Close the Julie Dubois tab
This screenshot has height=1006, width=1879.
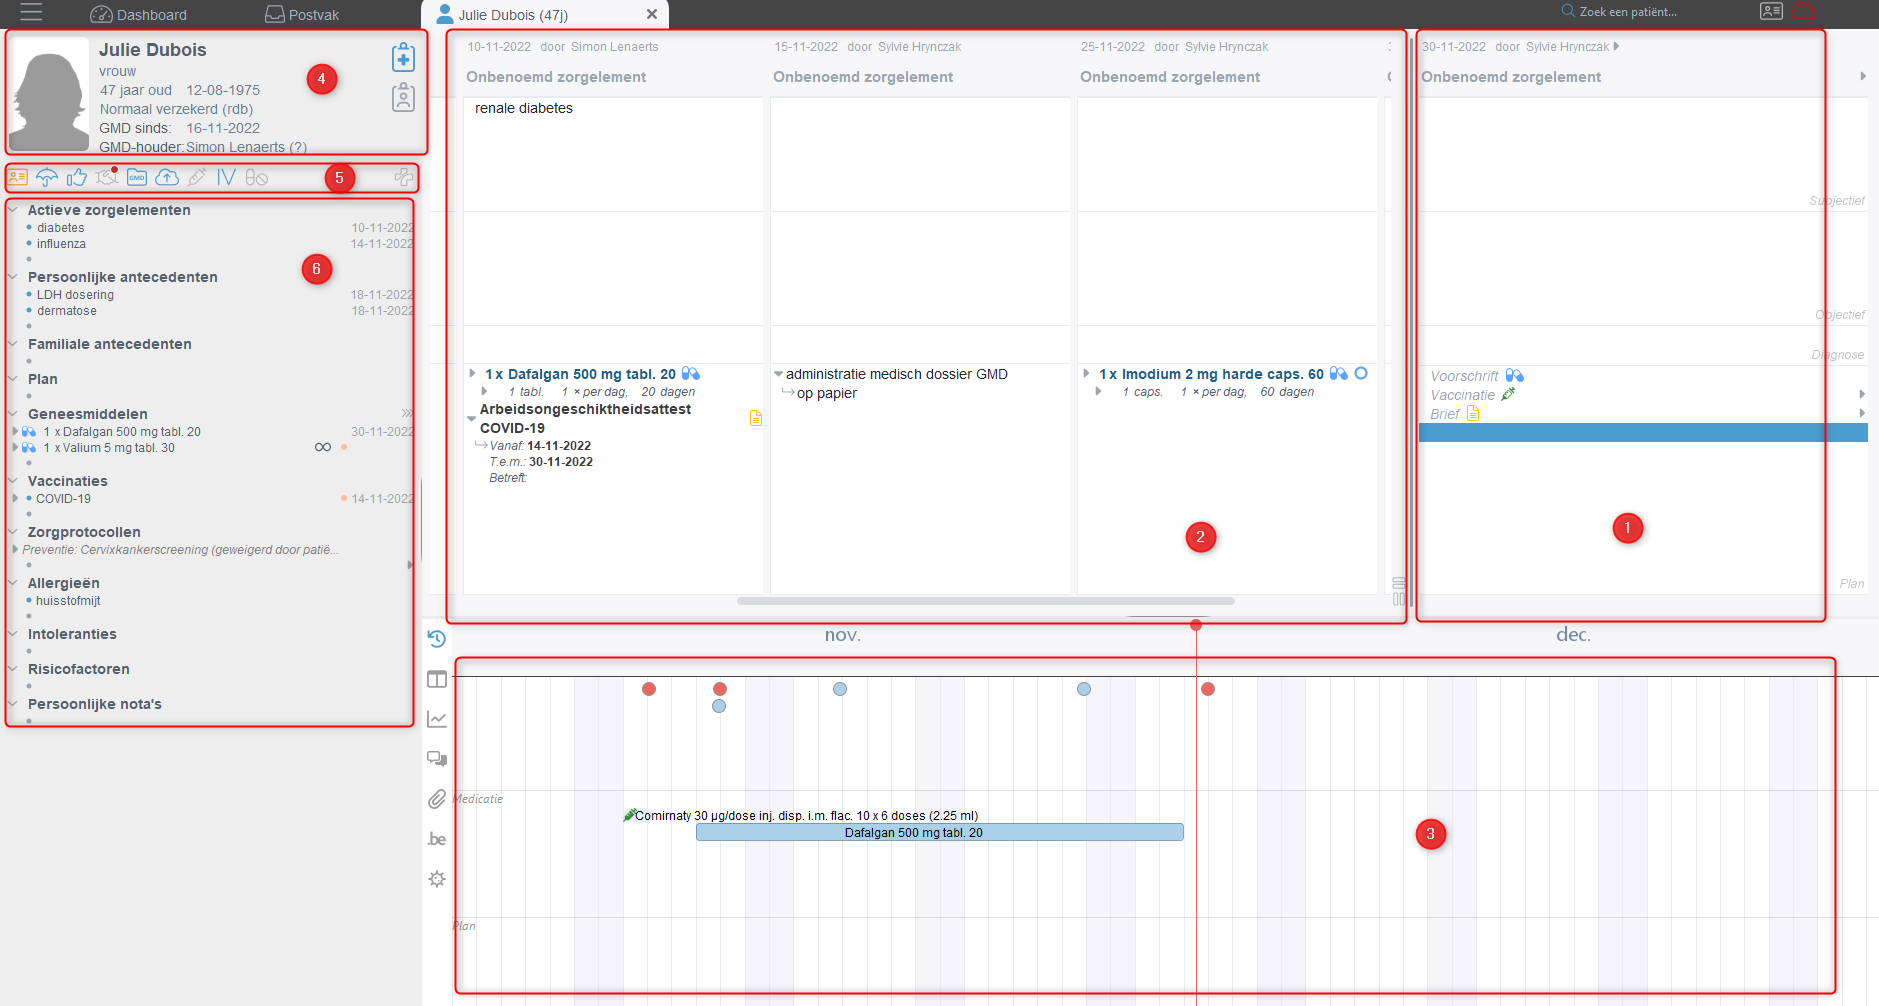(652, 14)
